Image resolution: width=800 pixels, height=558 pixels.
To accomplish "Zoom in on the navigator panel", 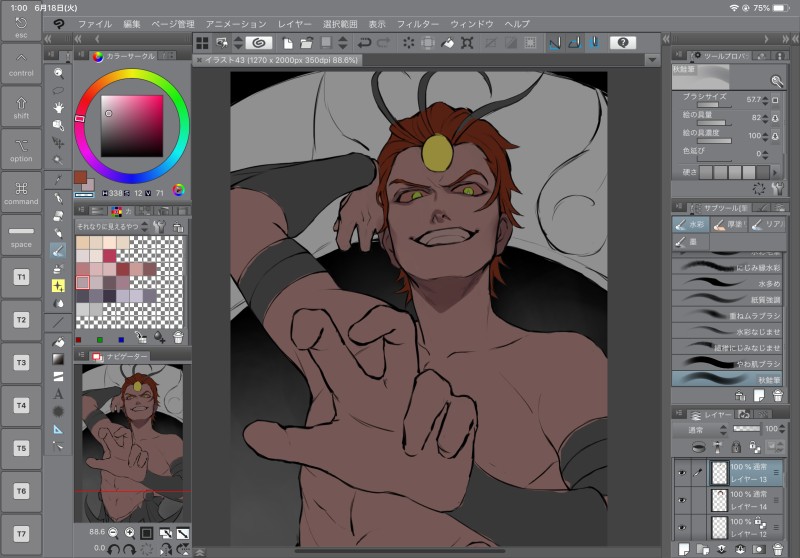I will (130, 533).
